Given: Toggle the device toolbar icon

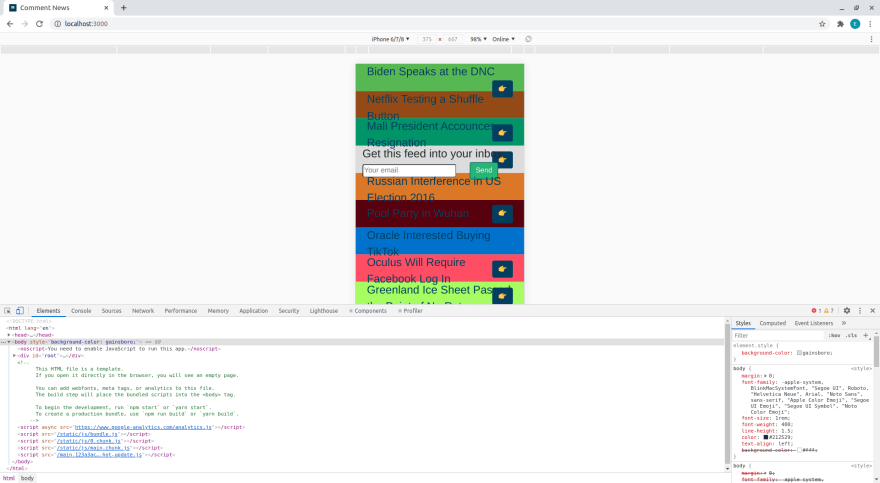Looking at the screenshot, I should coord(20,311).
